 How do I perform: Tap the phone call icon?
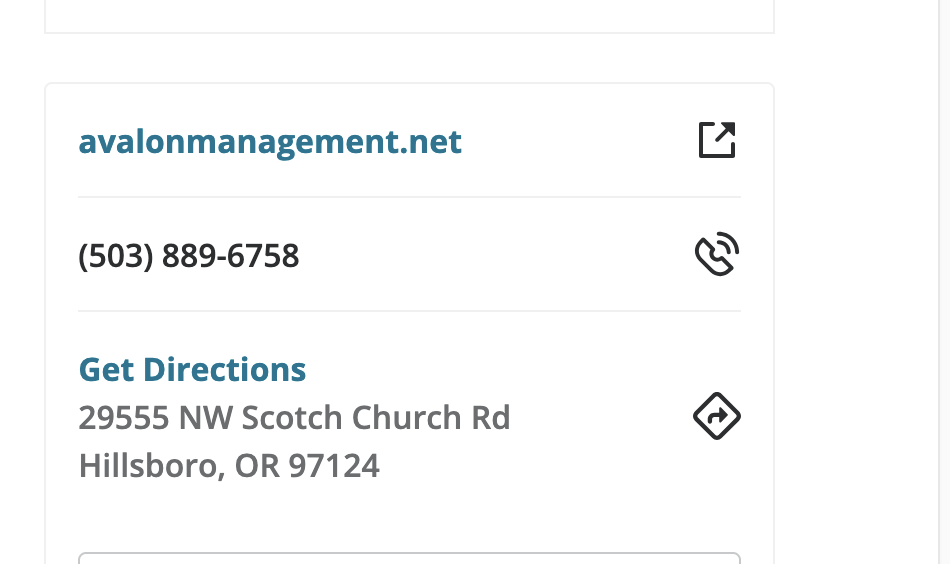(x=717, y=255)
